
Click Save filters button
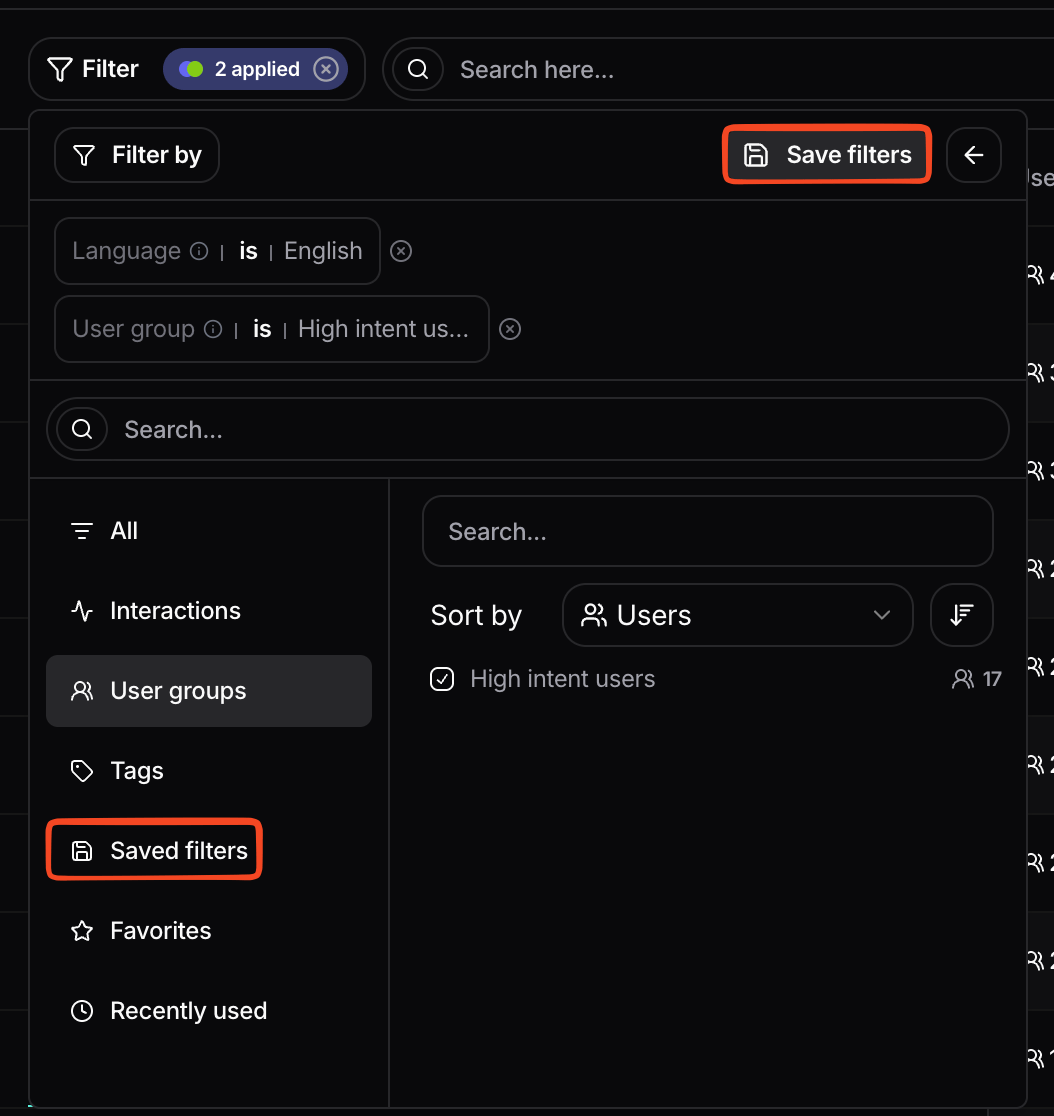point(827,154)
